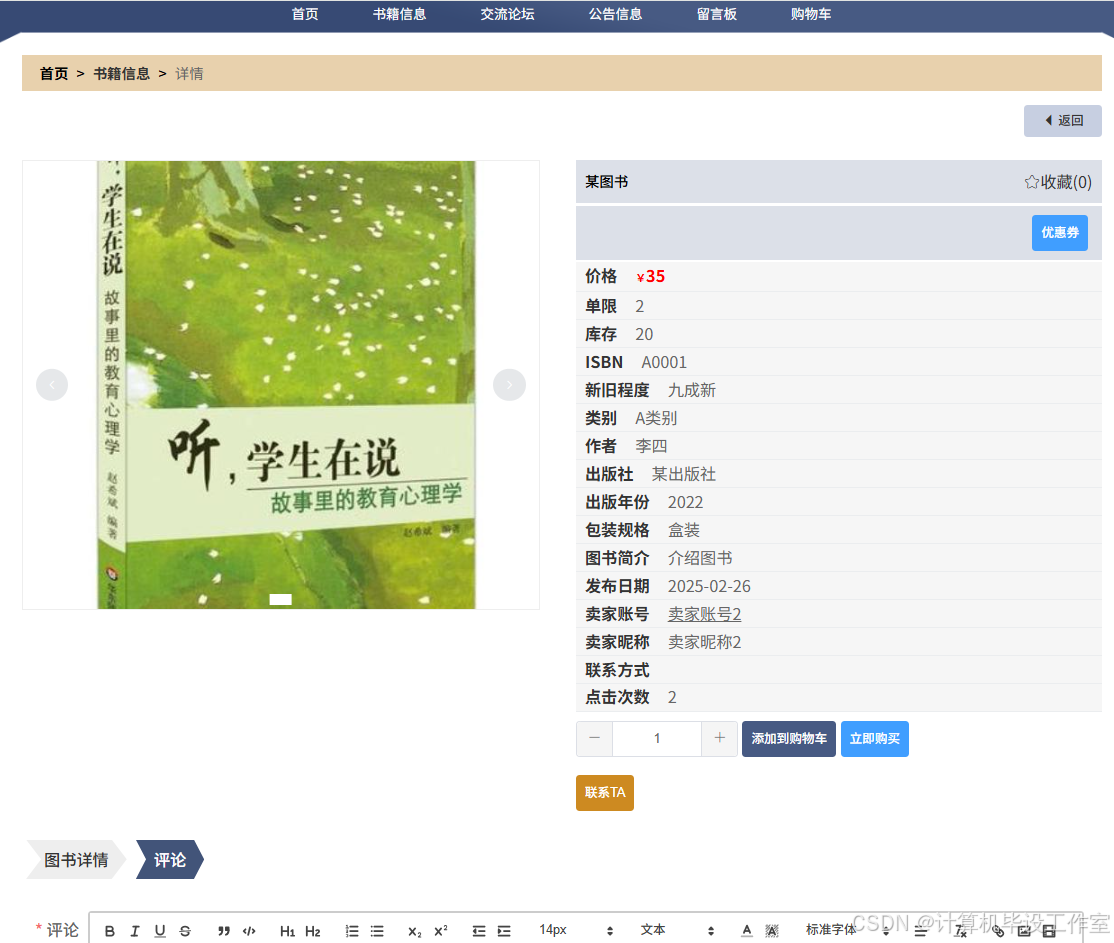The height and width of the screenshot is (943, 1114).
Task: Increase indent in comment editor
Action: [504, 931]
